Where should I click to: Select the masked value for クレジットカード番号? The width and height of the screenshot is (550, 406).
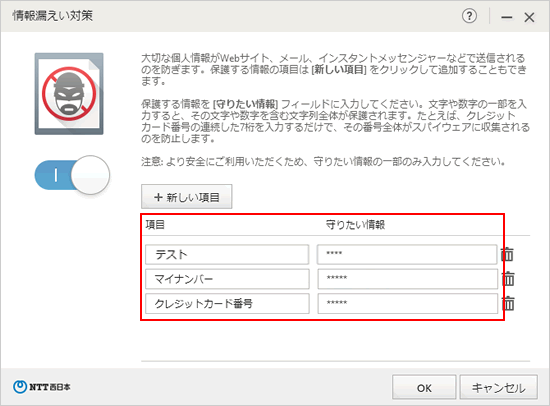[408, 303]
